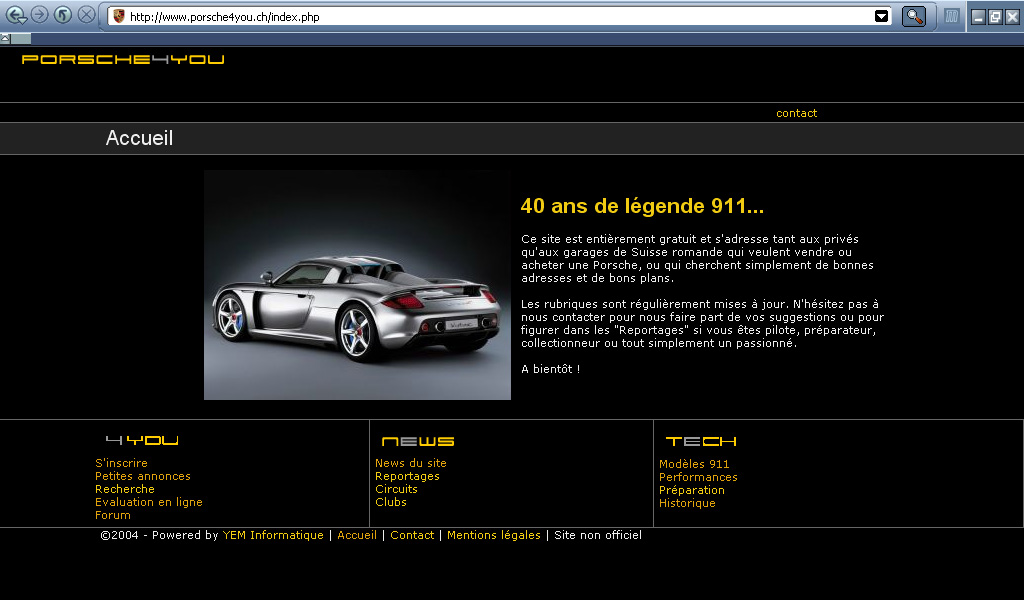This screenshot has width=1024, height=600.
Task: Reload the page with the refresh icon
Action: tap(63, 14)
